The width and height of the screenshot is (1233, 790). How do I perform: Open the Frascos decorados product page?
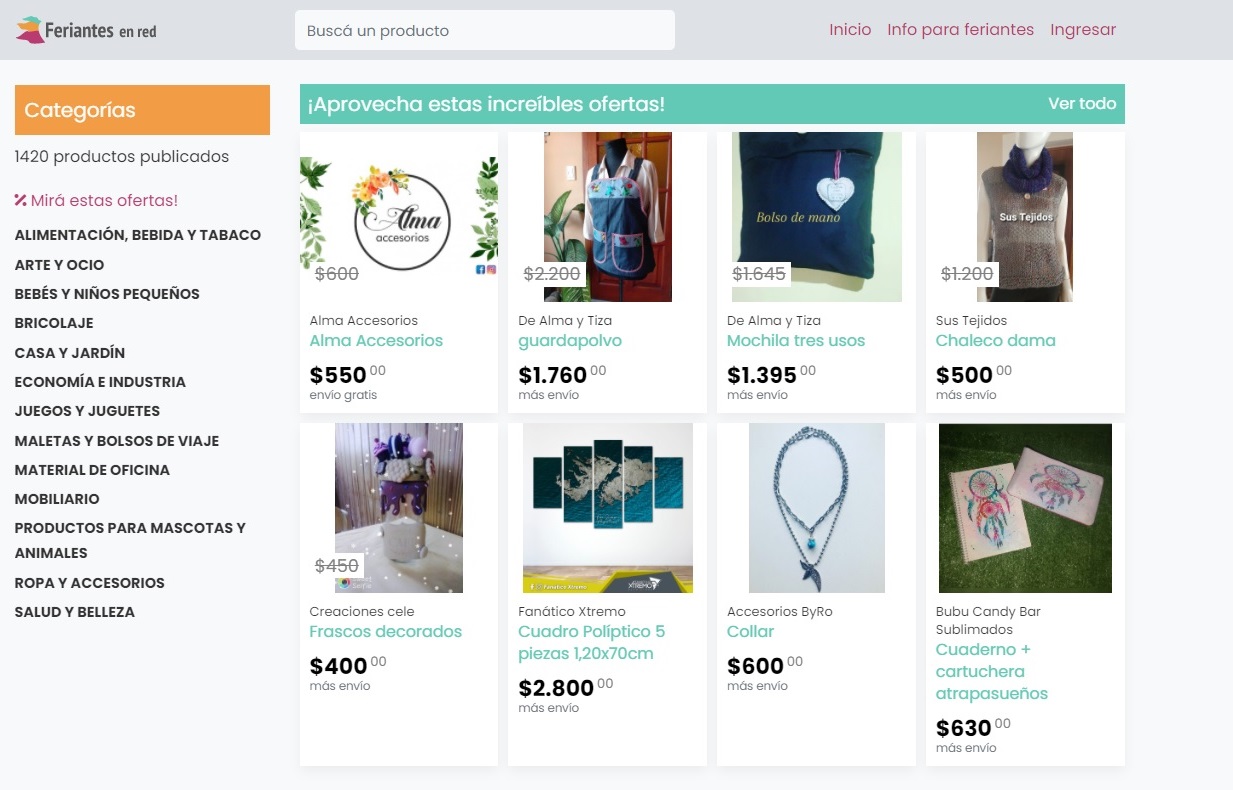point(384,631)
